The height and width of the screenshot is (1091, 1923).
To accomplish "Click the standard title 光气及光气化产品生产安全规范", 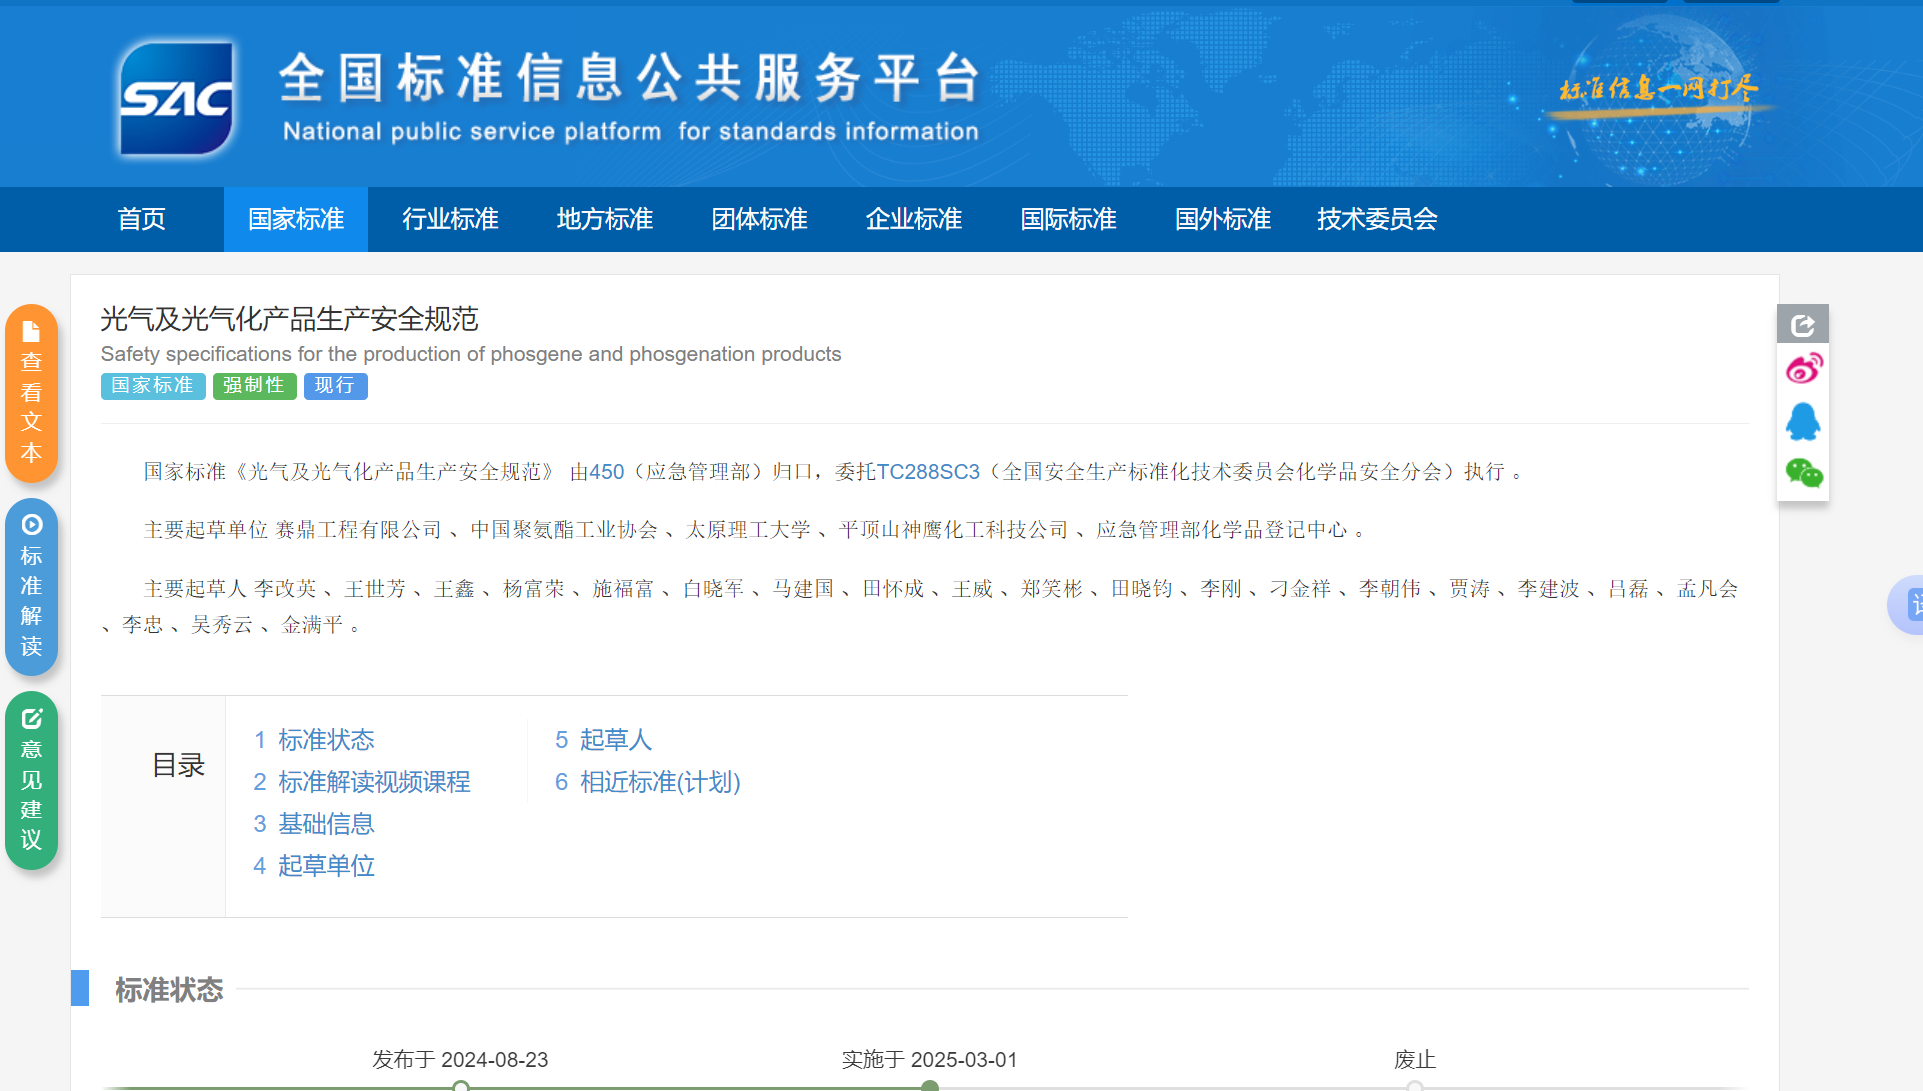I will point(290,319).
